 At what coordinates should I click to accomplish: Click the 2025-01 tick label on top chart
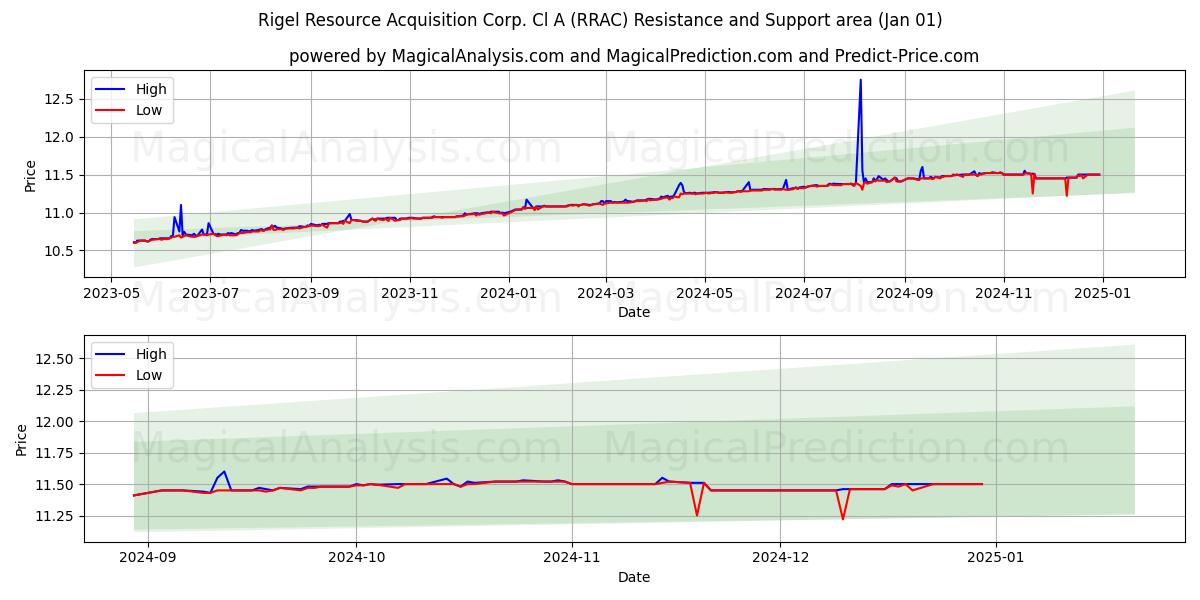[1102, 293]
